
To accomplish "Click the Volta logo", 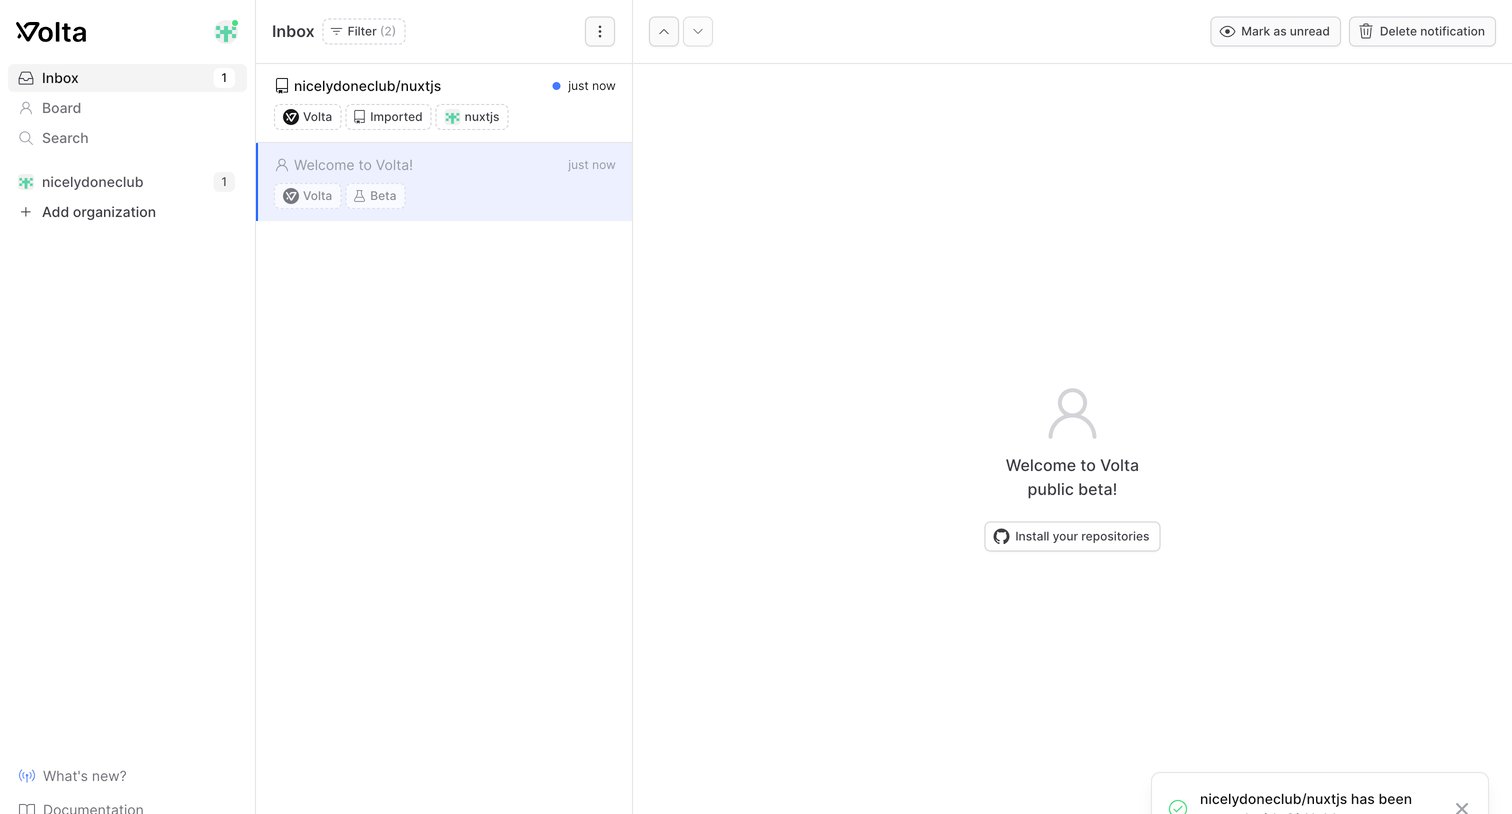I will (51, 32).
